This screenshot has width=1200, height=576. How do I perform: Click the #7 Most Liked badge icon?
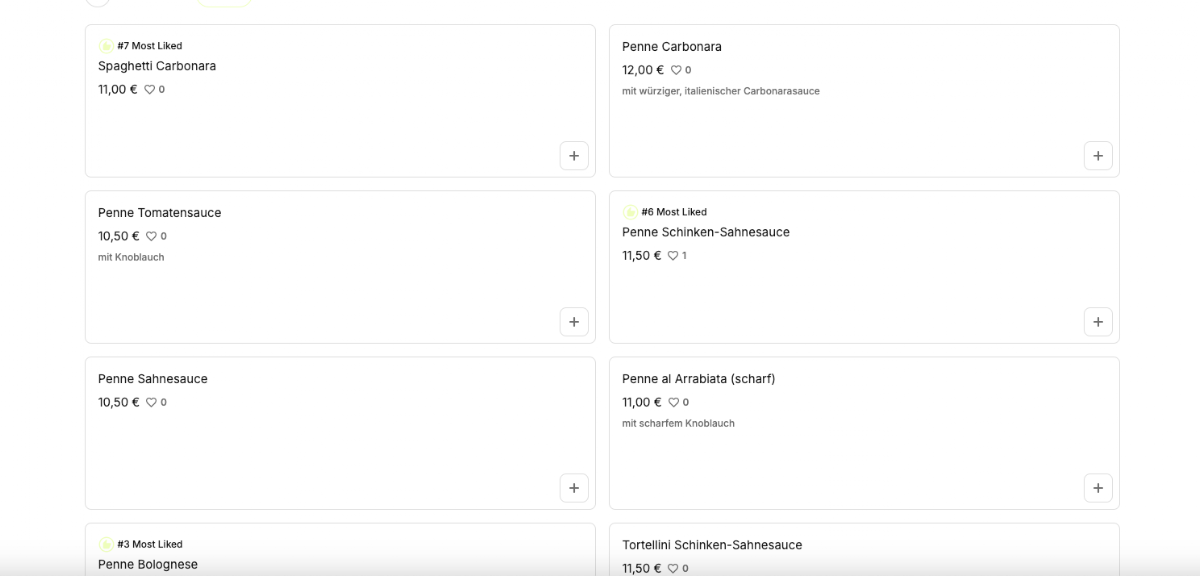[x=106, y=46]
